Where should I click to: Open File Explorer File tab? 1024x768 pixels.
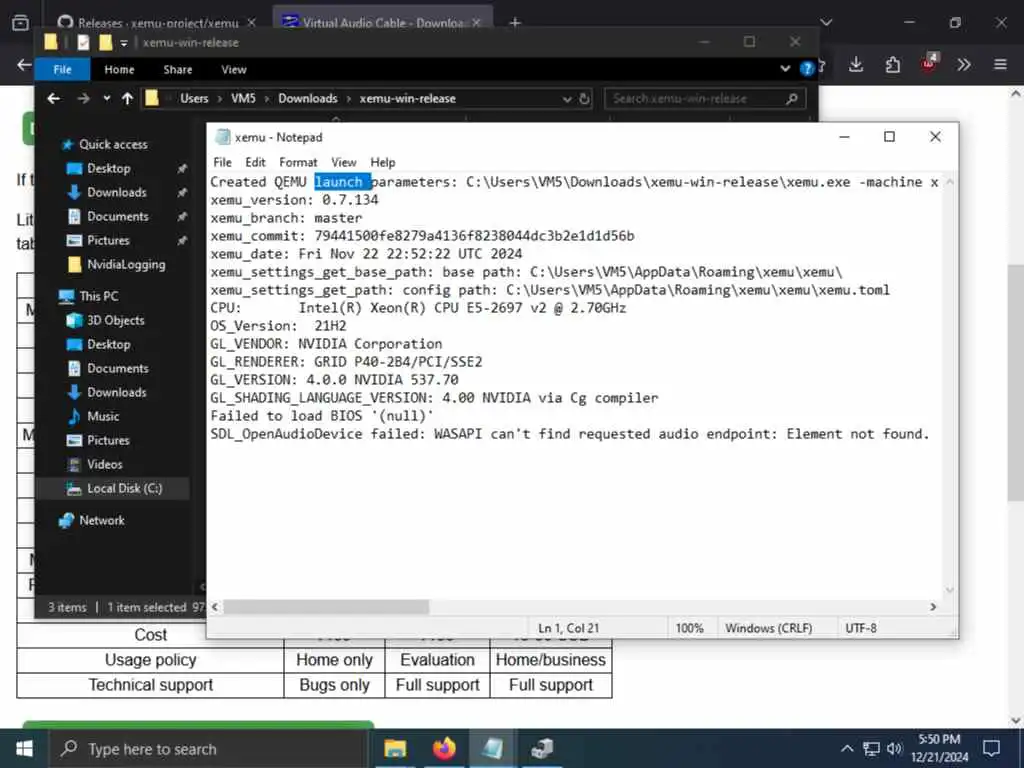pos(63,69)
